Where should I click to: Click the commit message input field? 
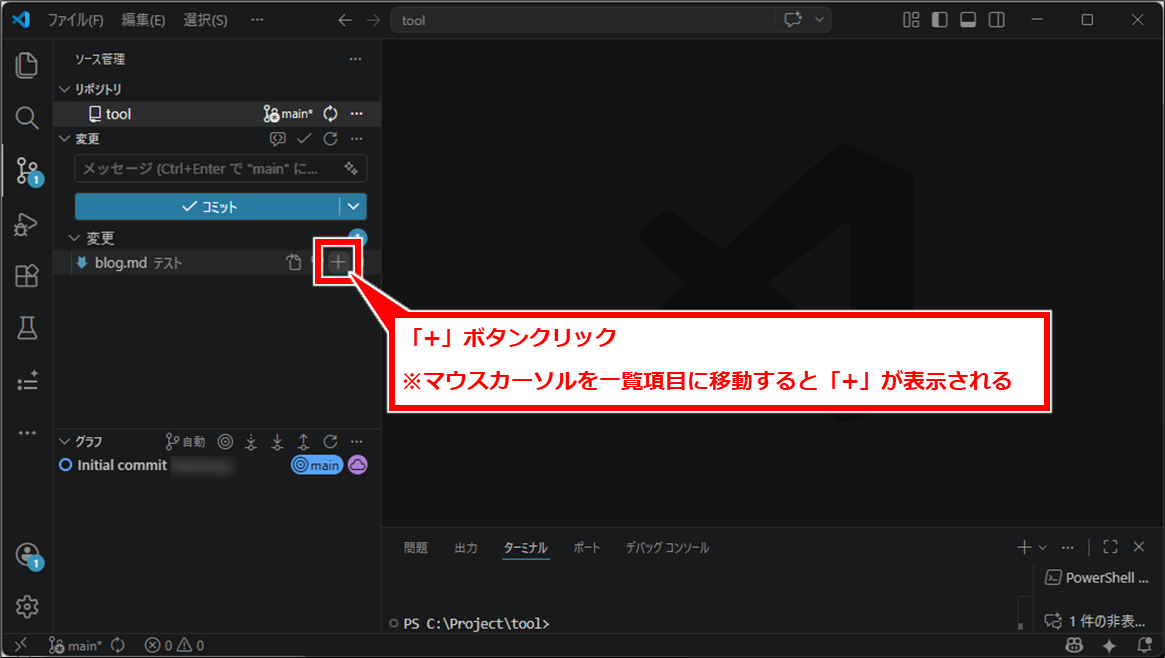pyautogui.click(x=210, y=169)
